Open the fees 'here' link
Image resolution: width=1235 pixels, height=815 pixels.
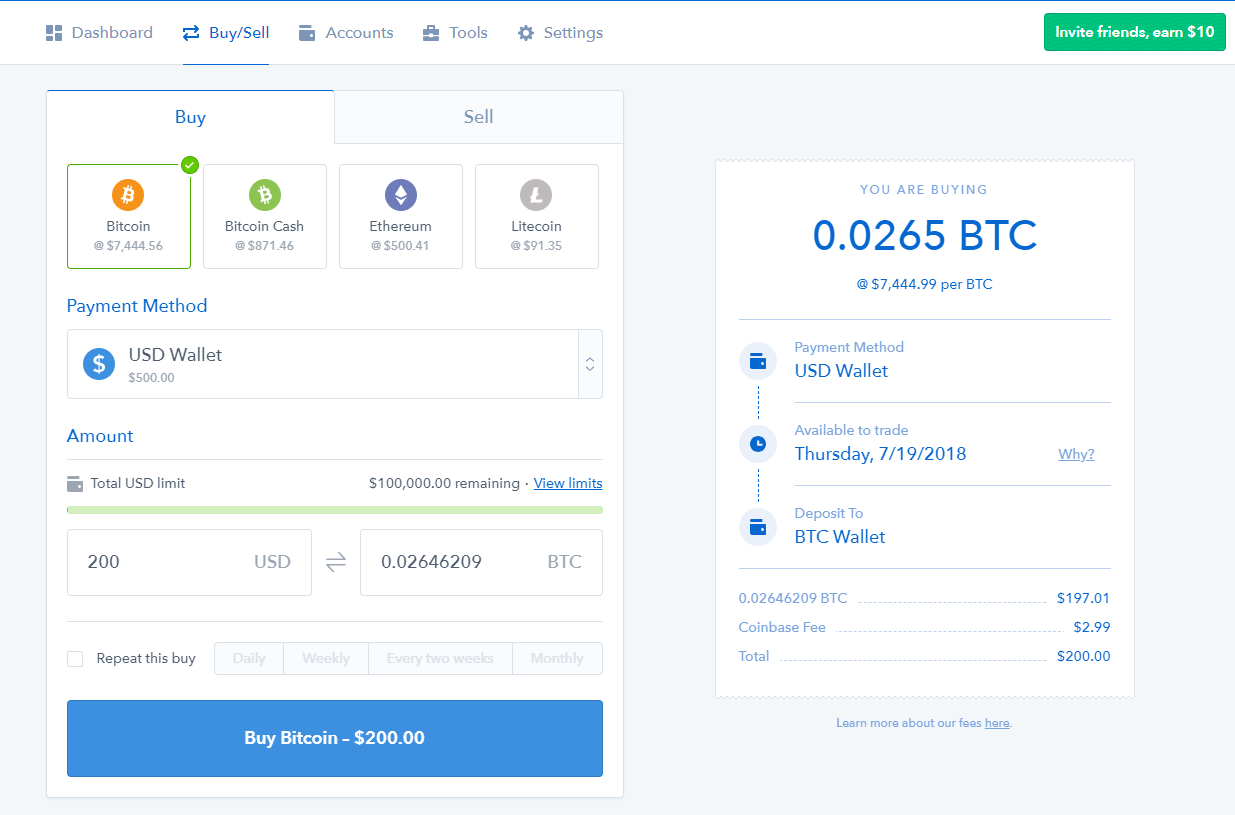pyautogui.click(x=997, y=723)
